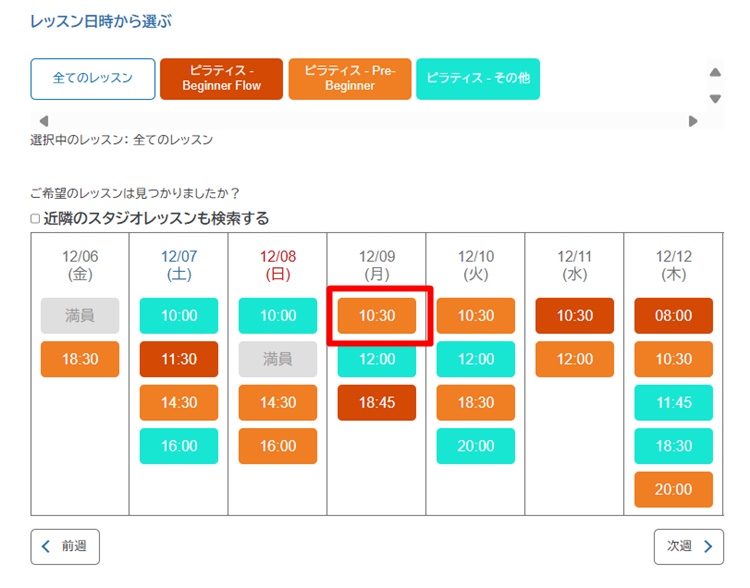Choose the 18:30 lesson on 12/12
This screenshot has width=750, height=588.
tap(673, 446)
